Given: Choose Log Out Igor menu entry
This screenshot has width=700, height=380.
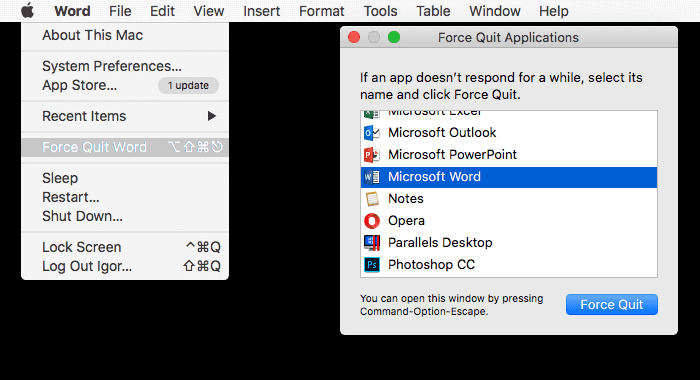Looking at the screenshot, I should click(125, 266).
